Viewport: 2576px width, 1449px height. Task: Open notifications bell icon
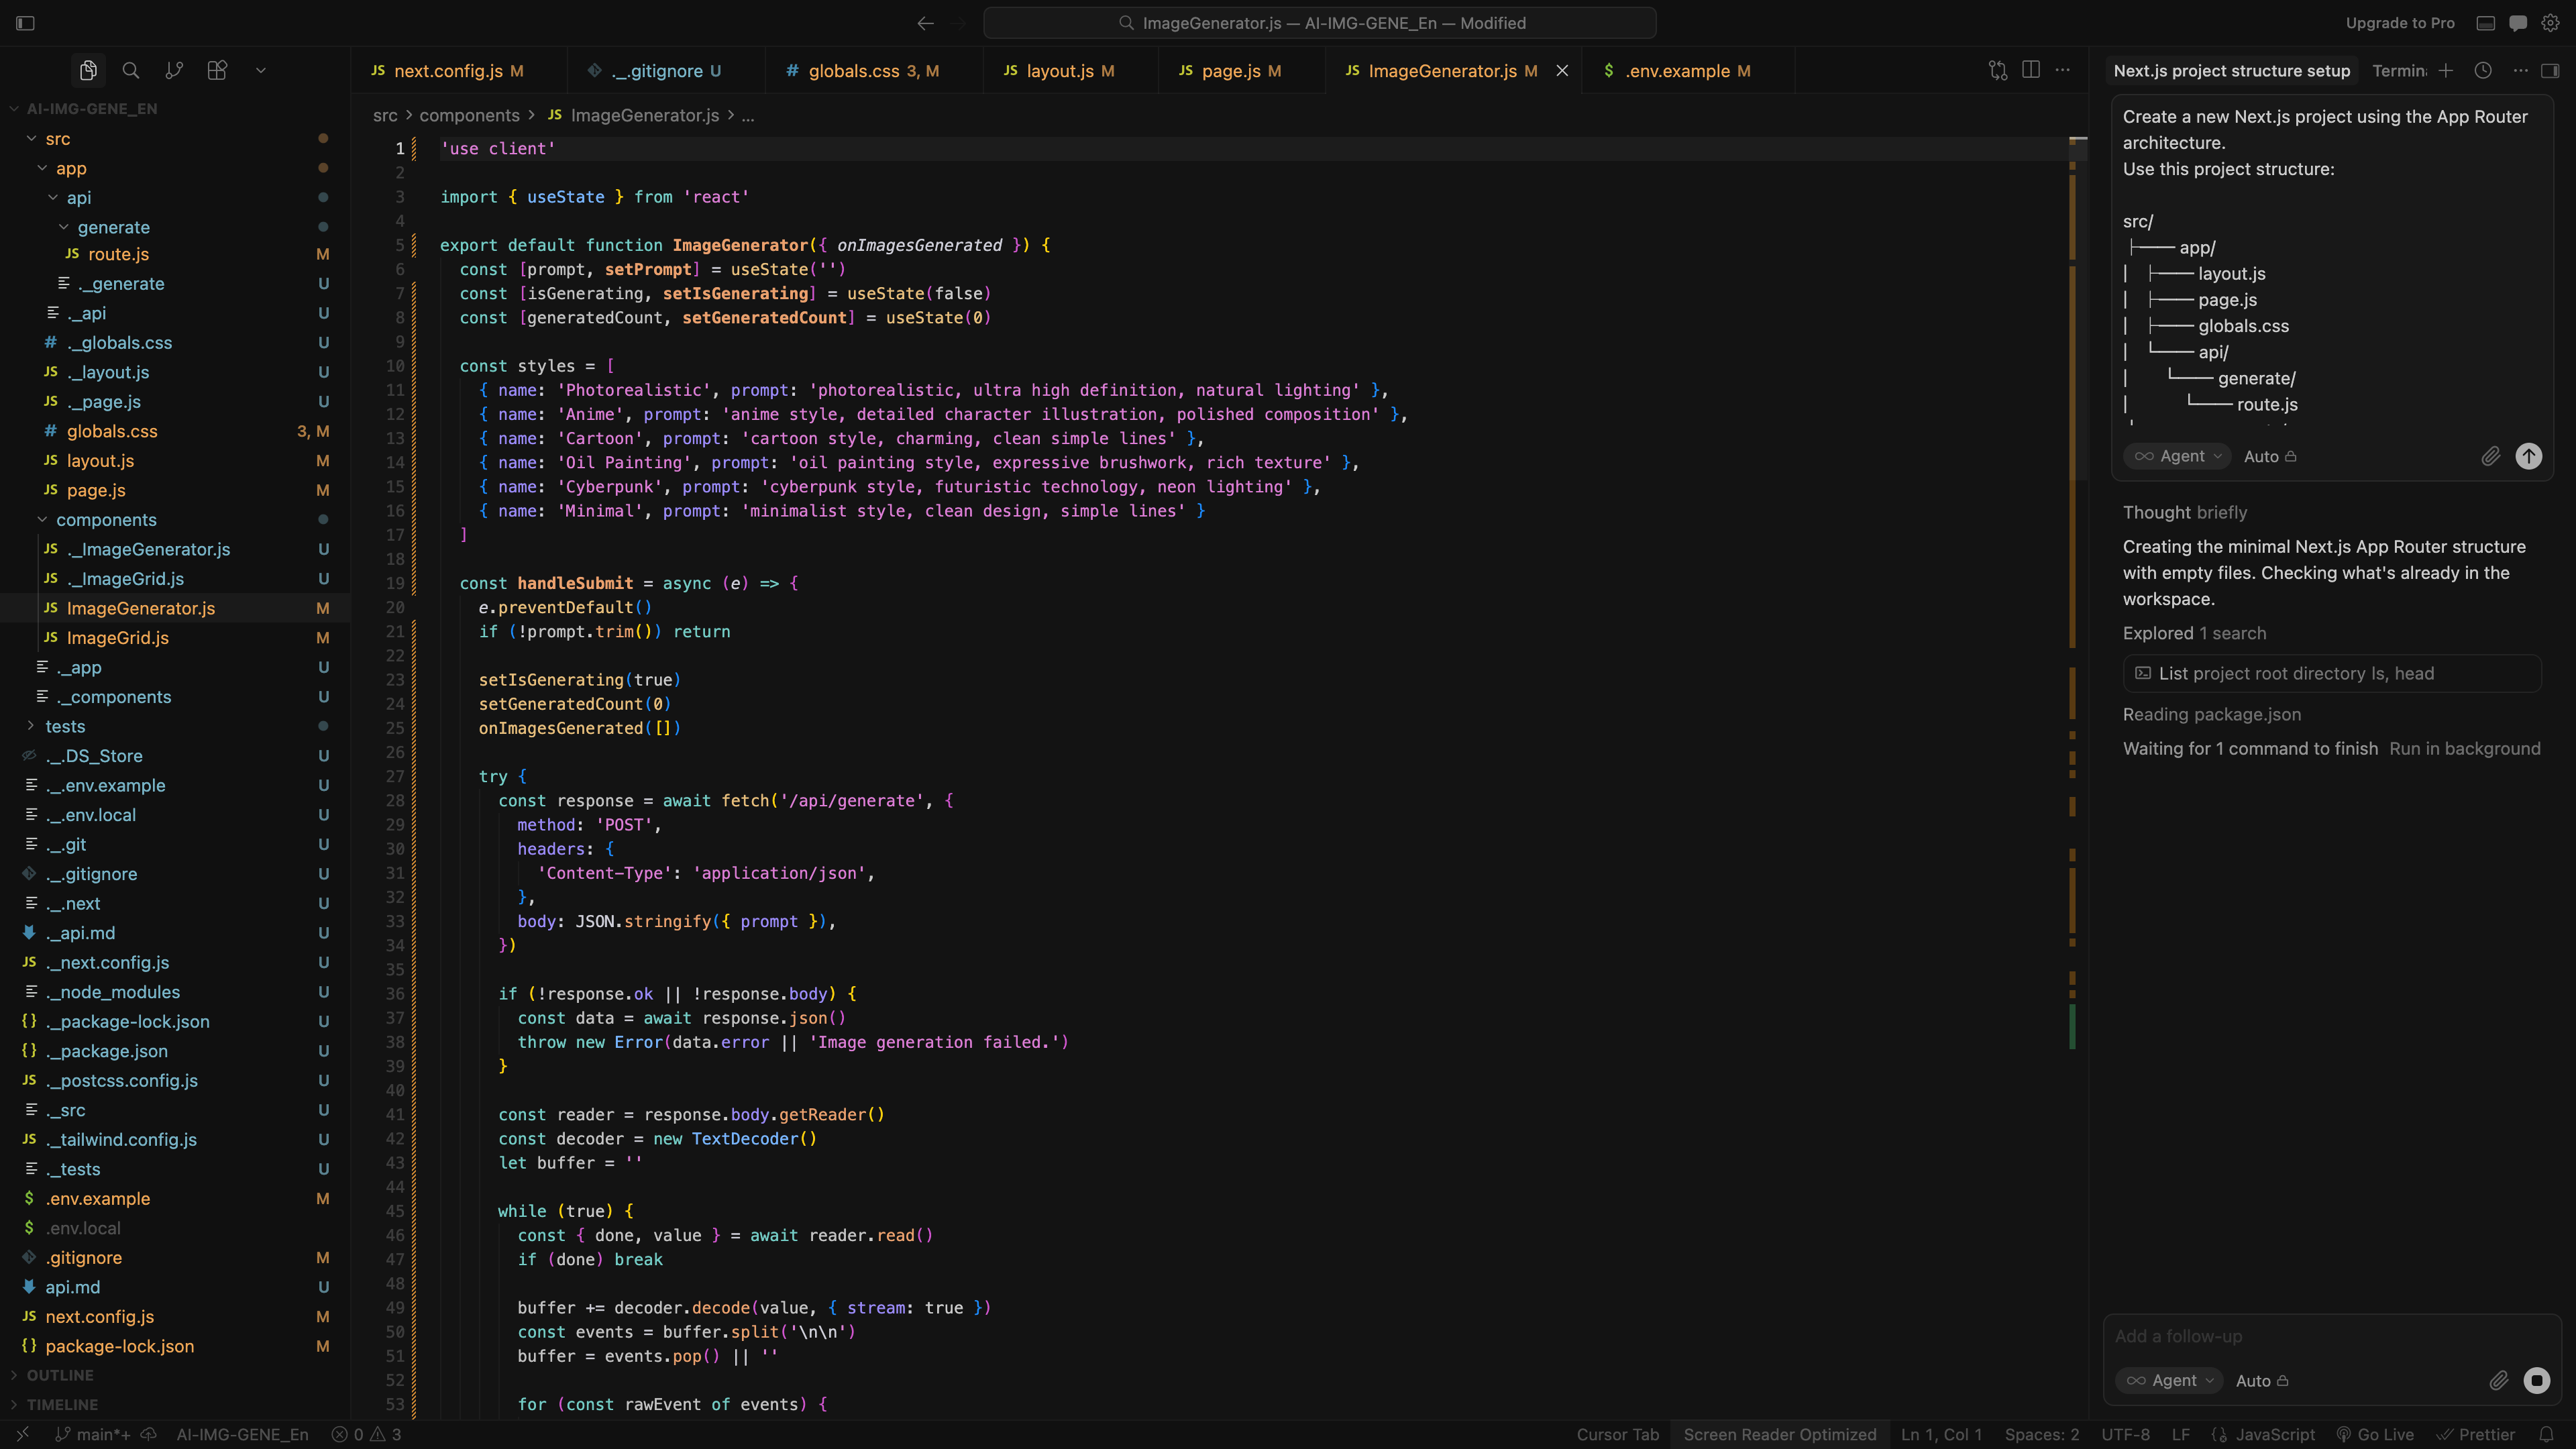[2546, 1435]
